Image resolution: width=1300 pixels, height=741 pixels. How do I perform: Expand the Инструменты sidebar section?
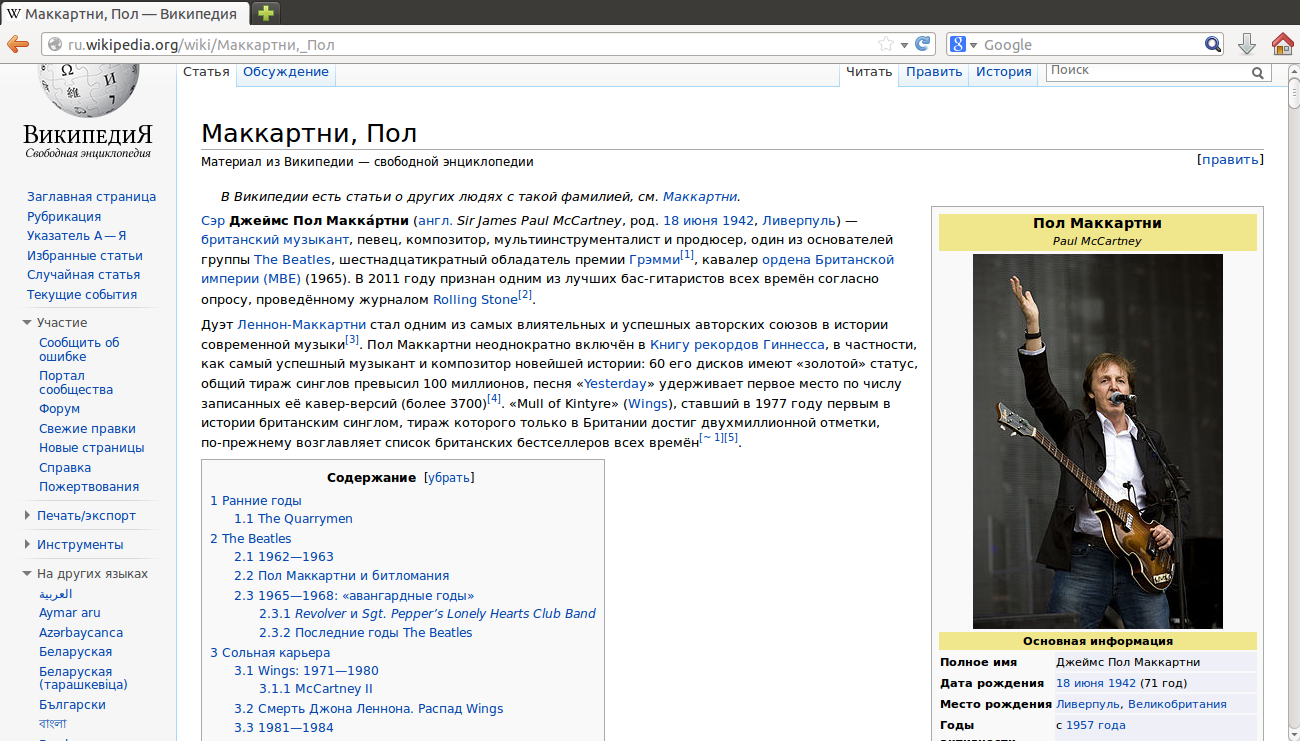click(27, 545)
